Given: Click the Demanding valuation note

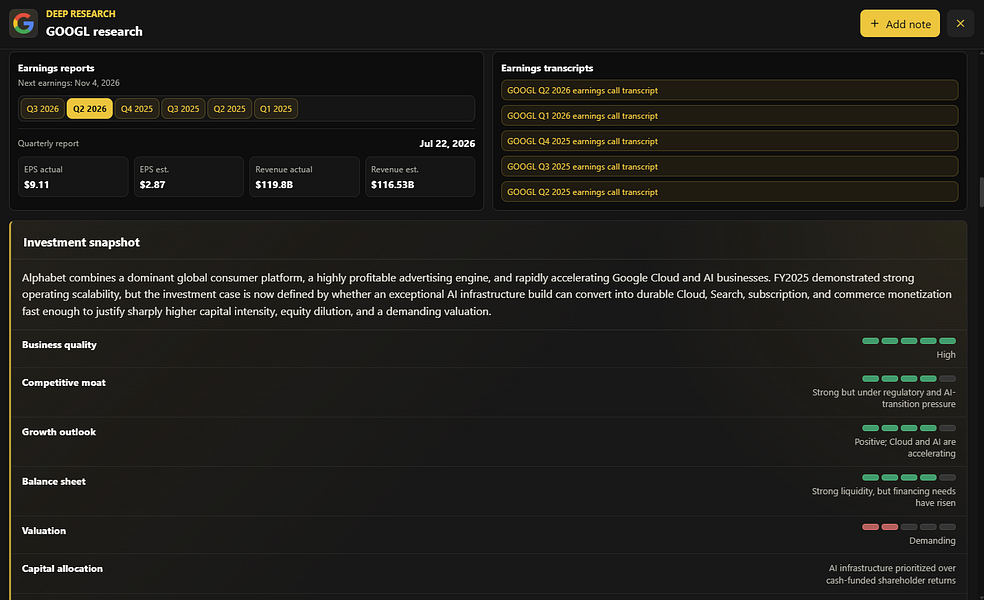Looking at the screenshot, I should [932, 540].
